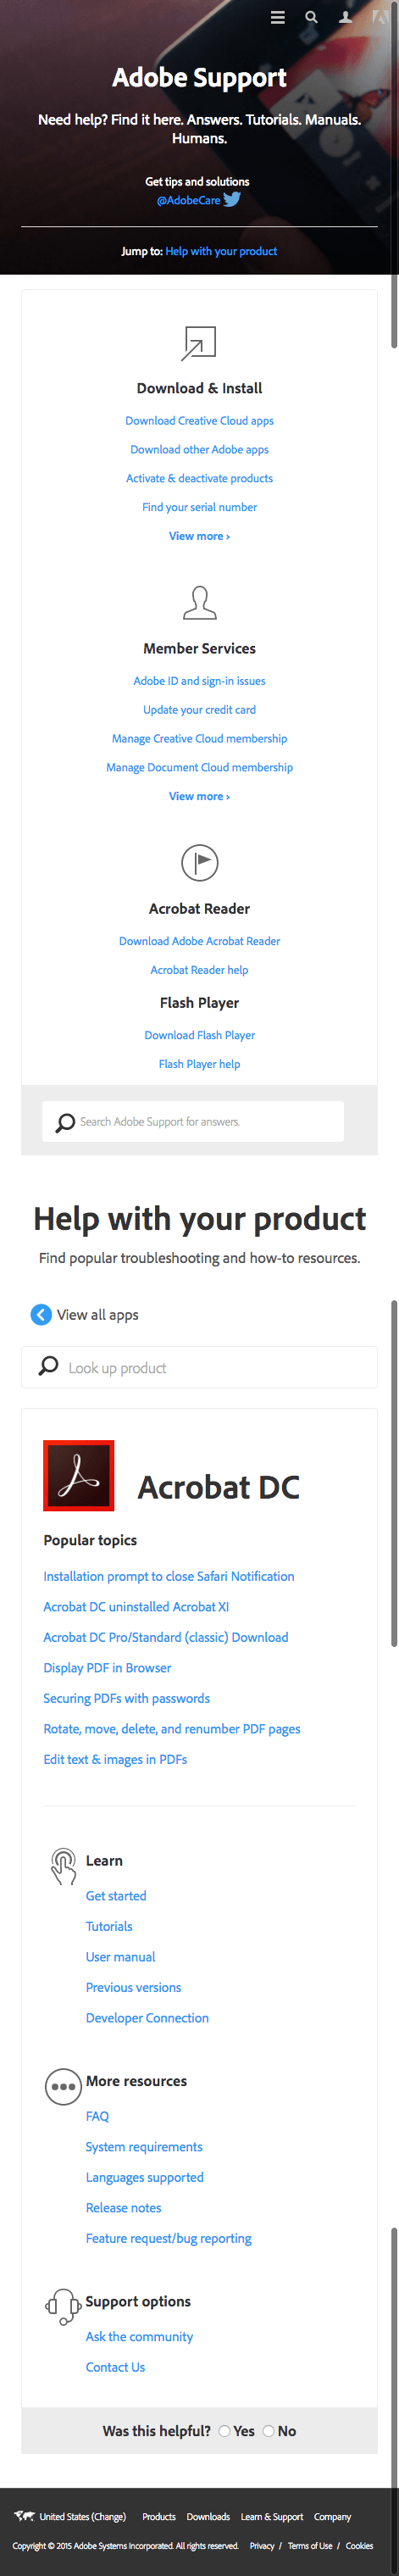Click the page scrollbar thumb at top
The width and height of the screenshot is (399, 2576).
pyautogui.click(x=394, y=174)
